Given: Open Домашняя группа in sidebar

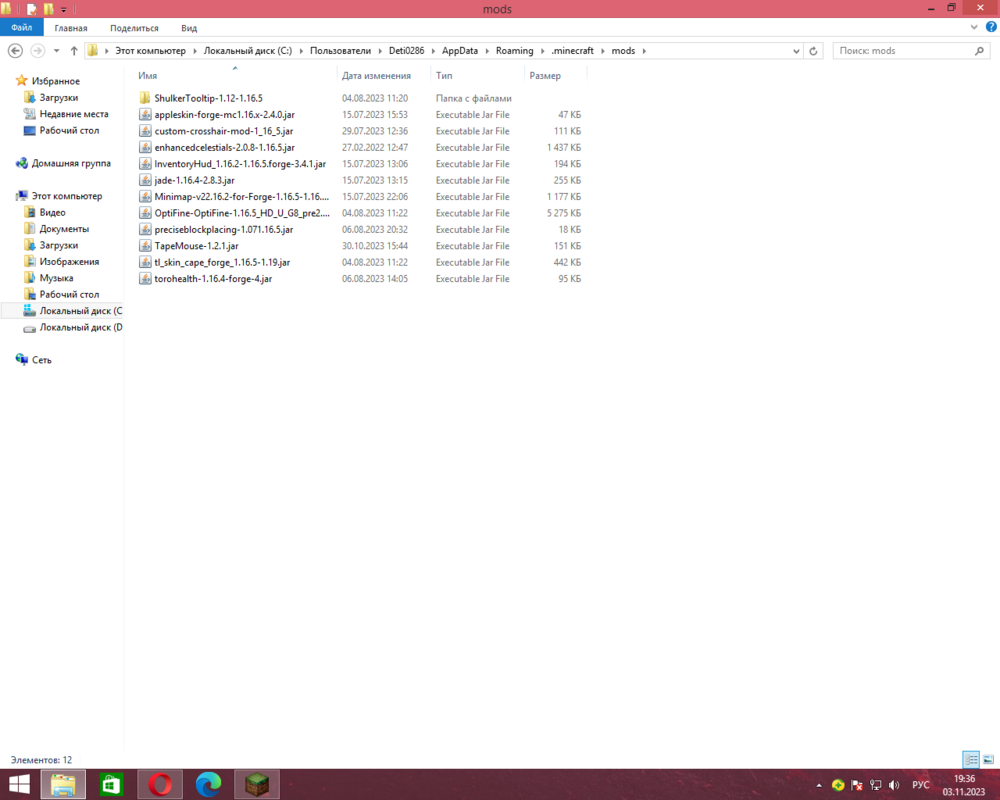Looking at the screenshot, I should [x=71, y=163].
